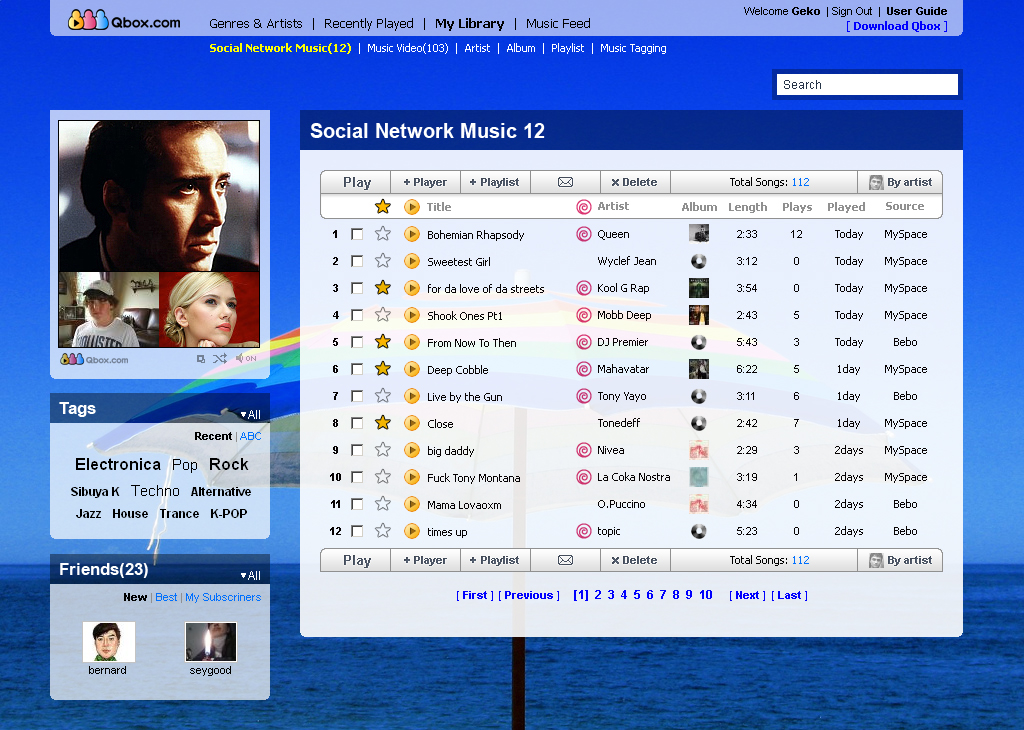Unstar the favorited track Deep Cobble
Screen dimensions: 1024x730
[x=383, y=369]
